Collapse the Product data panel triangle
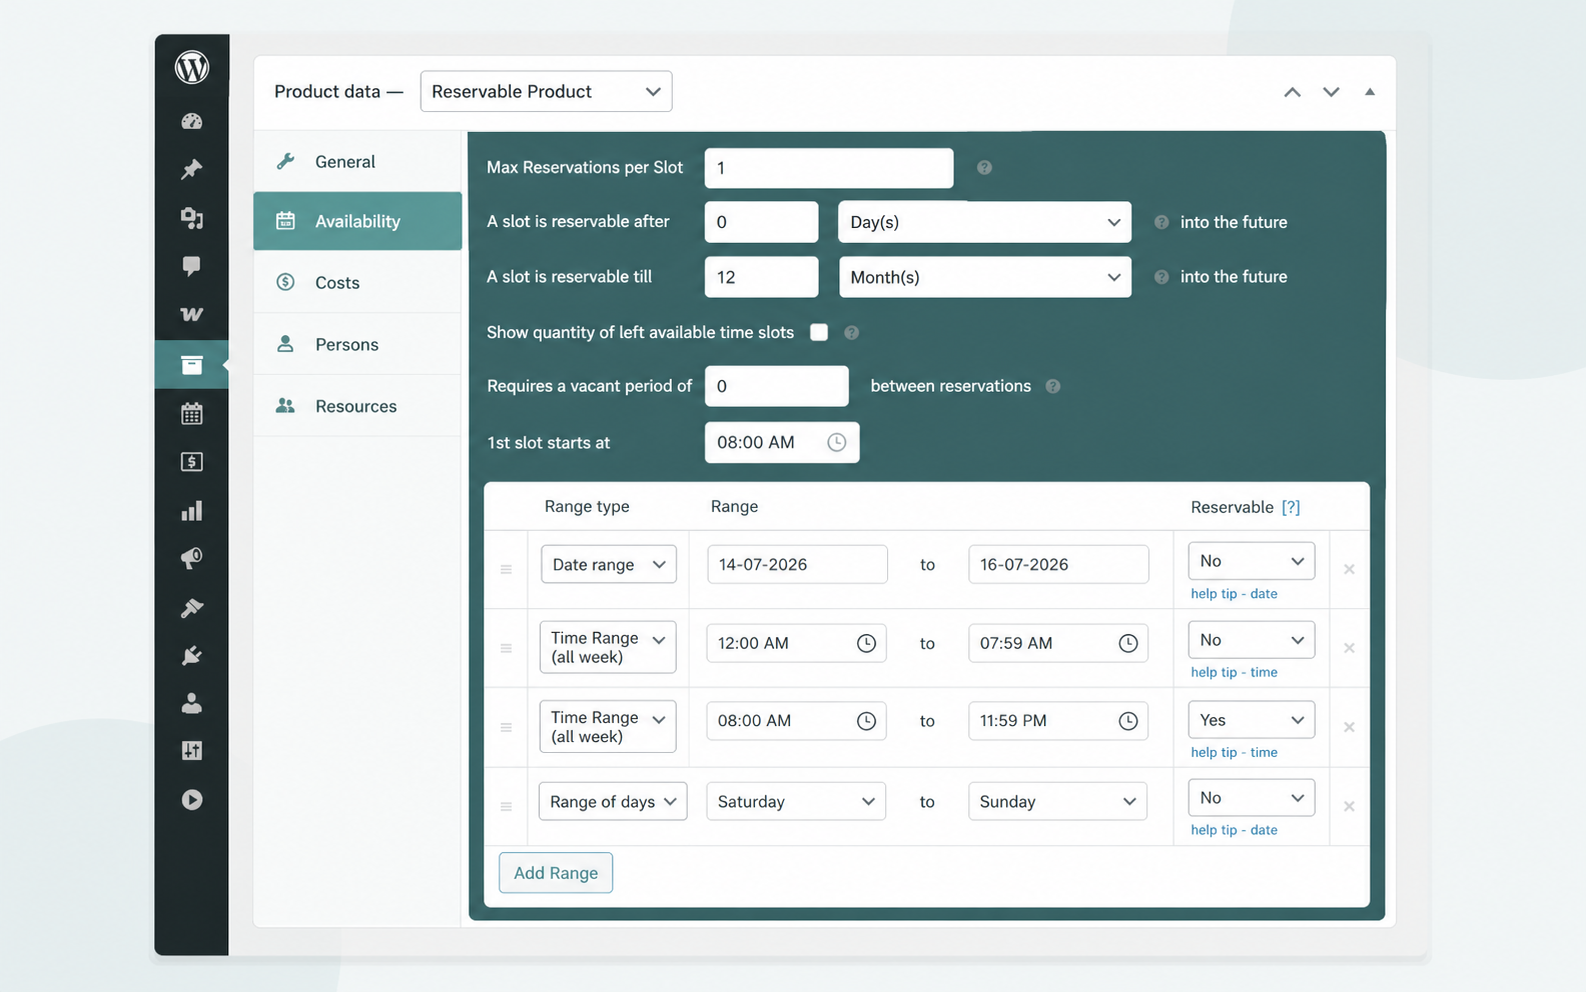The width and height of the screenshot is (1586, 992). coord(1370,92)
